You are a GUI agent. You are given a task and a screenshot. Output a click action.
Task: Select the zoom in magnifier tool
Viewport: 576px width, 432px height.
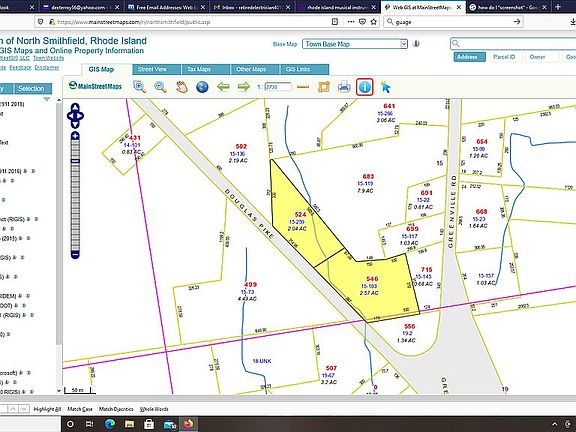[x=140, y=87]
